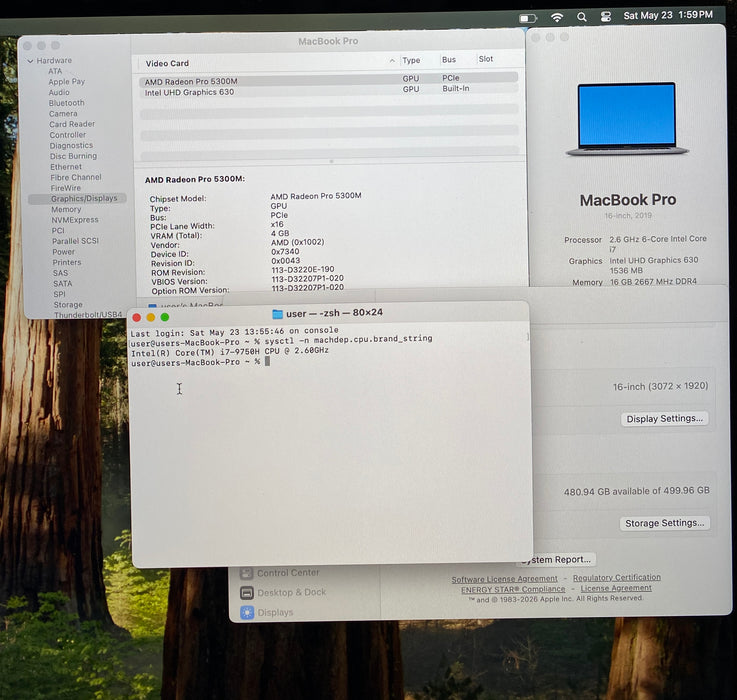737x700 pixels.
Task: Click the date and time in menu bar
Action: [x=668, y=15]
